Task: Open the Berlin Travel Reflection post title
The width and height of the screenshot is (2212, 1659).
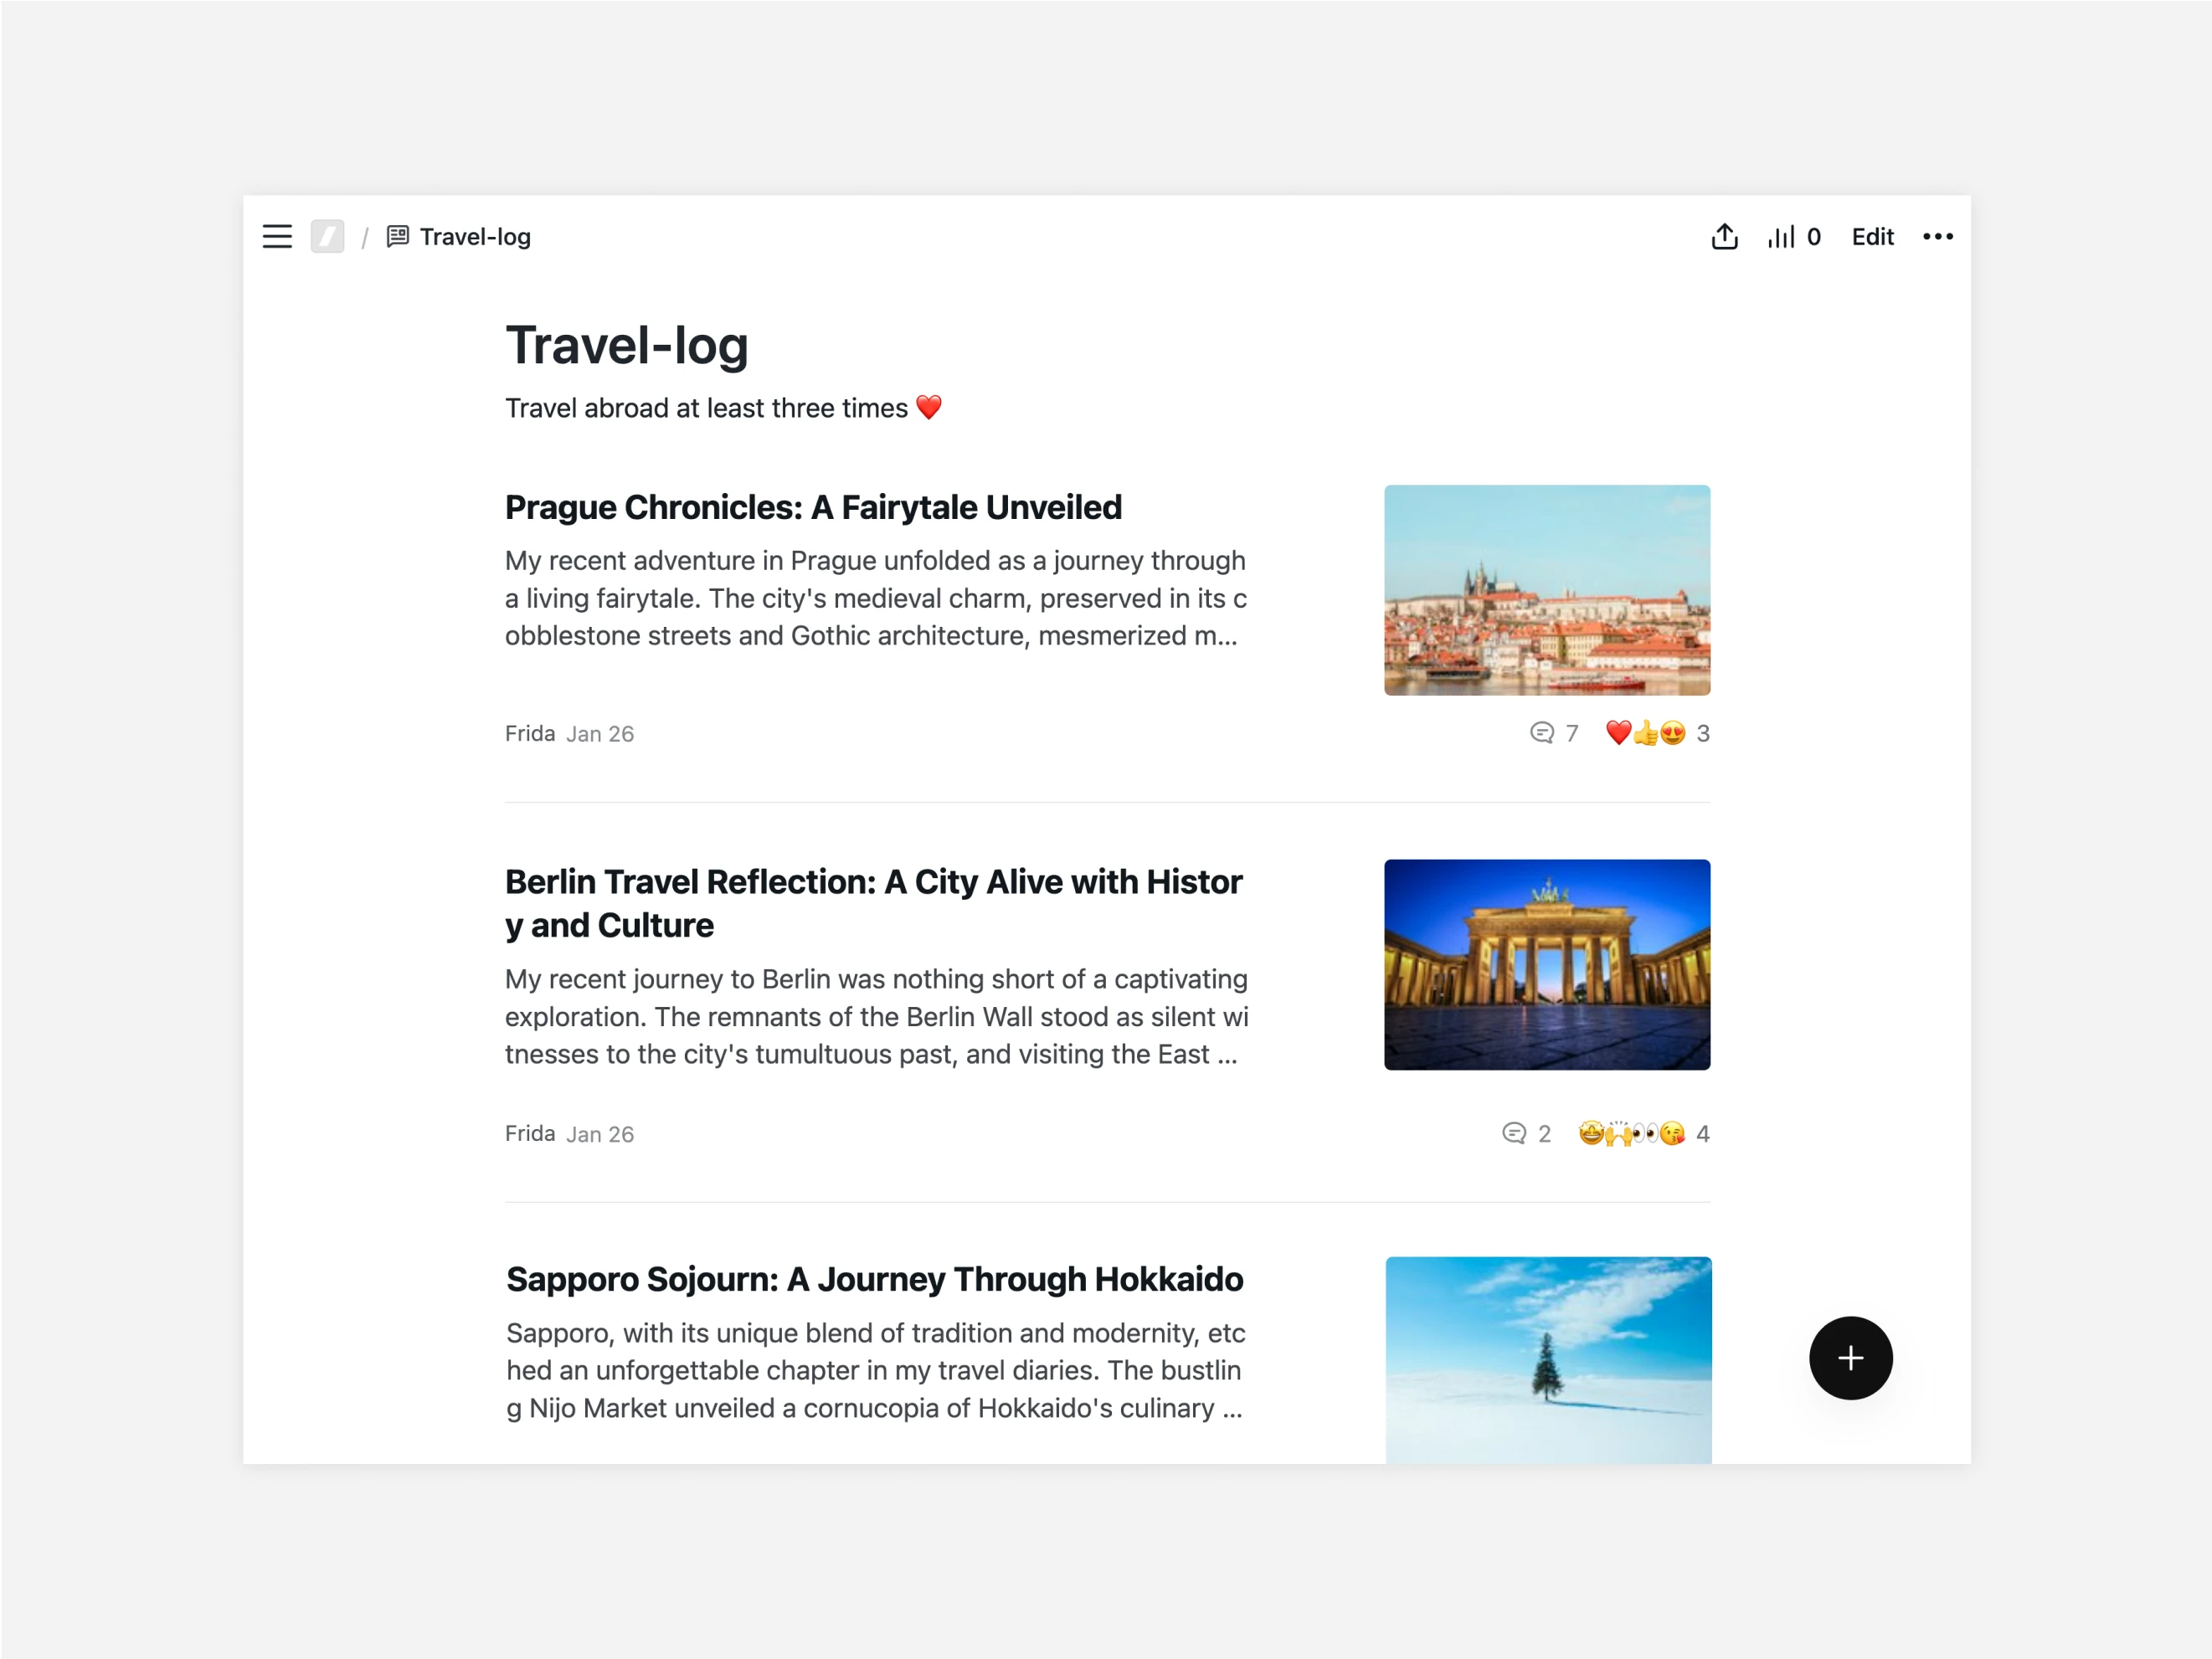Action: tap(874, 903)
